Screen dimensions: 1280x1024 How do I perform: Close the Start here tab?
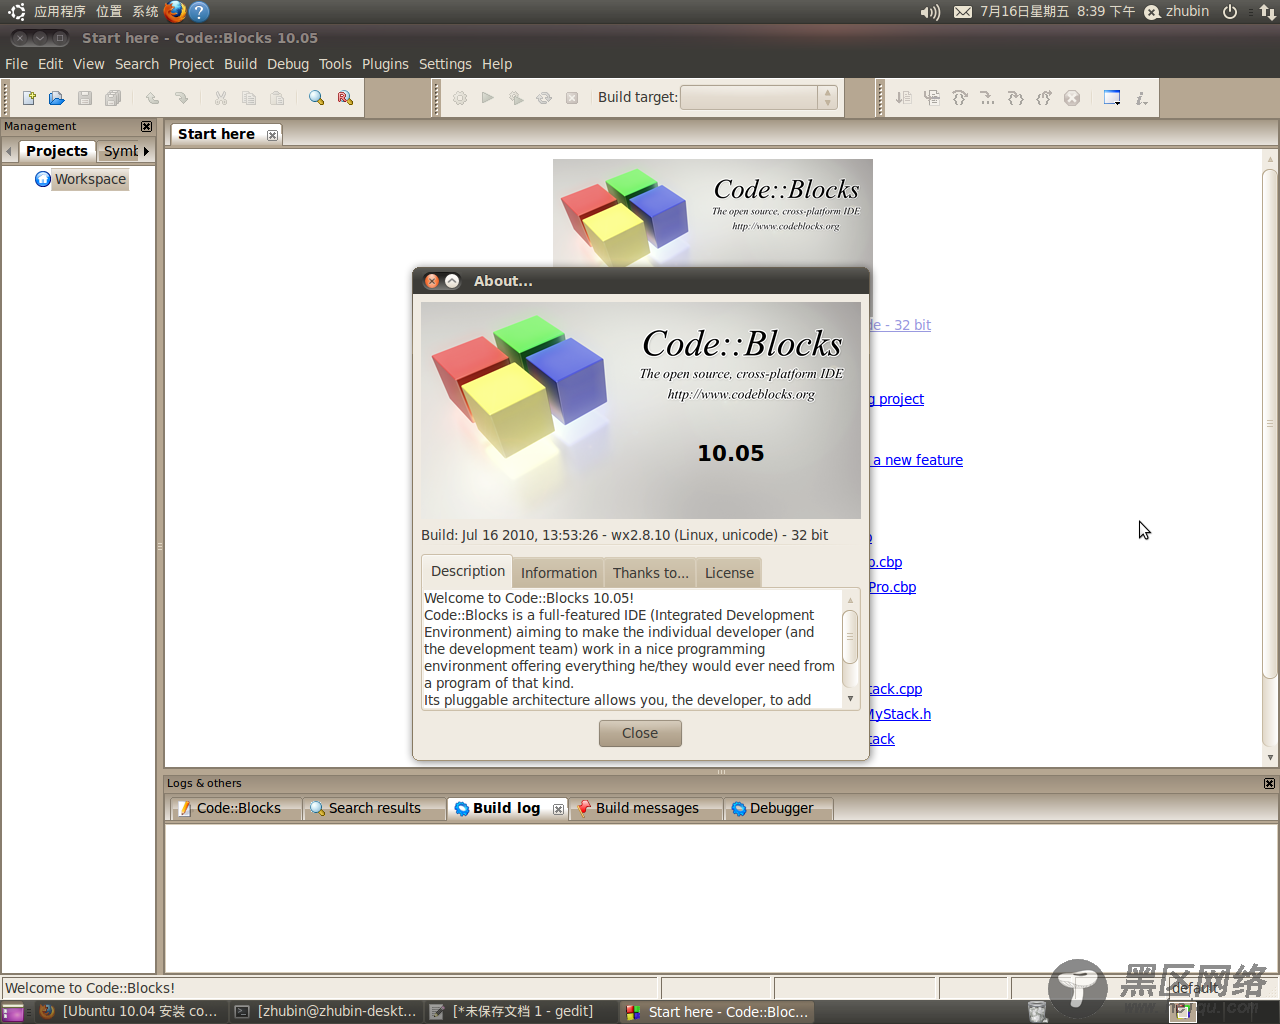click(272, 135)
